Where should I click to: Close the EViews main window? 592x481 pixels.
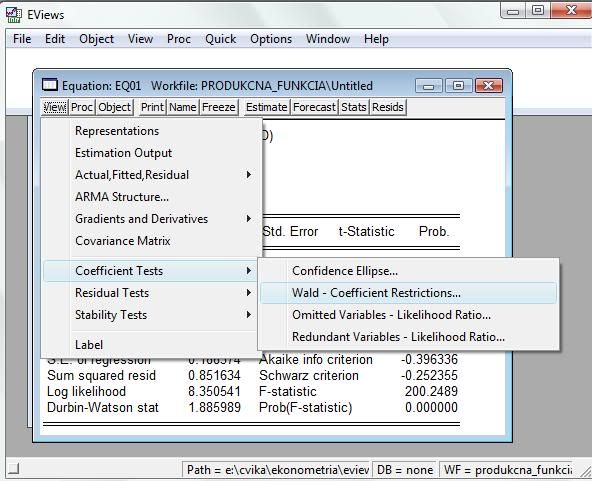tap(571, 10)
